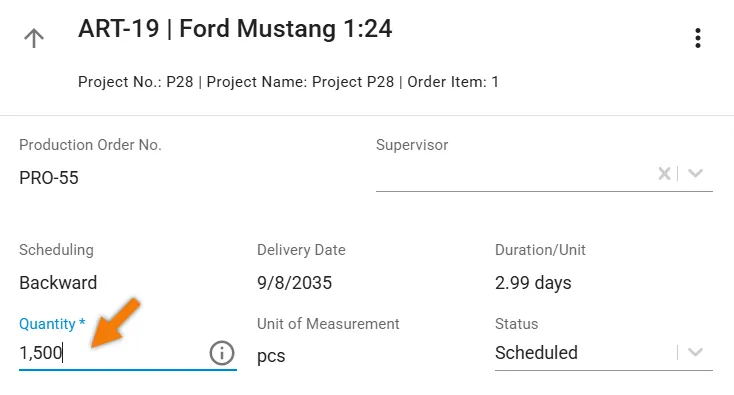The width and height of the screenshot is (734, 395).
Task: Click the PRO-55 production order number
Action: (x=49, y=178)
